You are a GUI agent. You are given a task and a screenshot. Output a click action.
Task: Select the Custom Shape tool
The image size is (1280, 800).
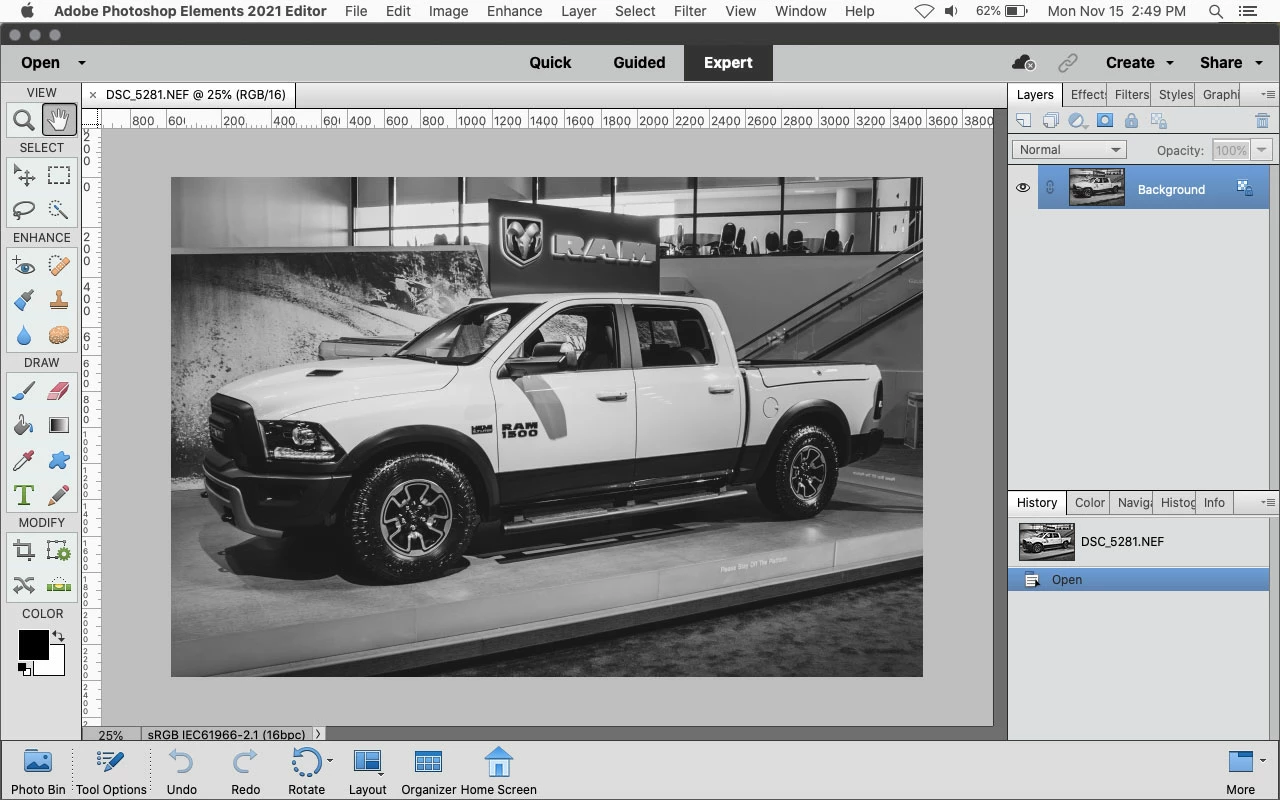pyautogui.click(x=59, y=460)
